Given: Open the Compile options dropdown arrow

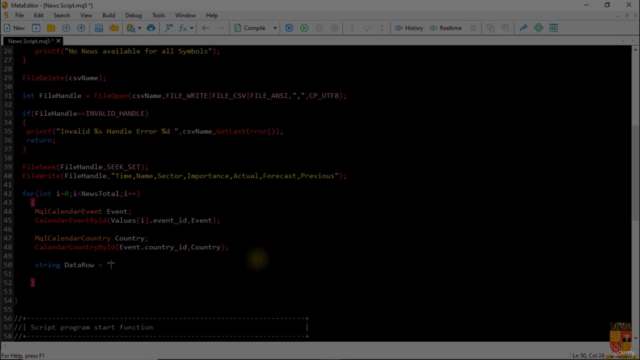Looking at the screenshot, I should tap(275, 28).
